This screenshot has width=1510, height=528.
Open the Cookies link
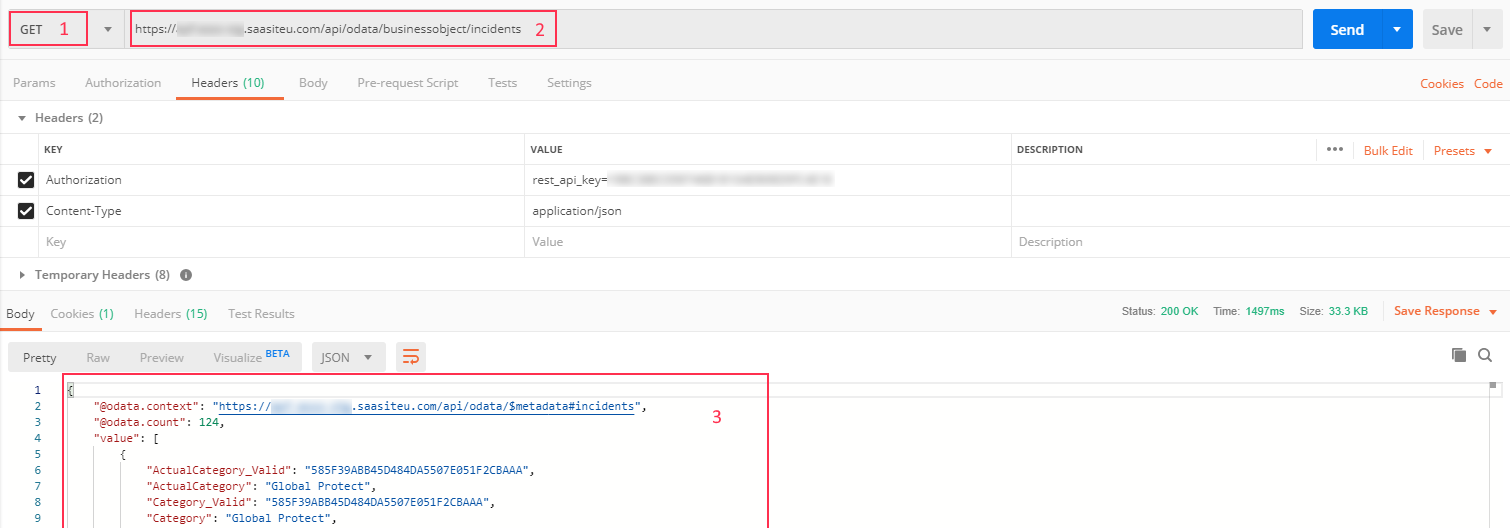click(1441, 84)
